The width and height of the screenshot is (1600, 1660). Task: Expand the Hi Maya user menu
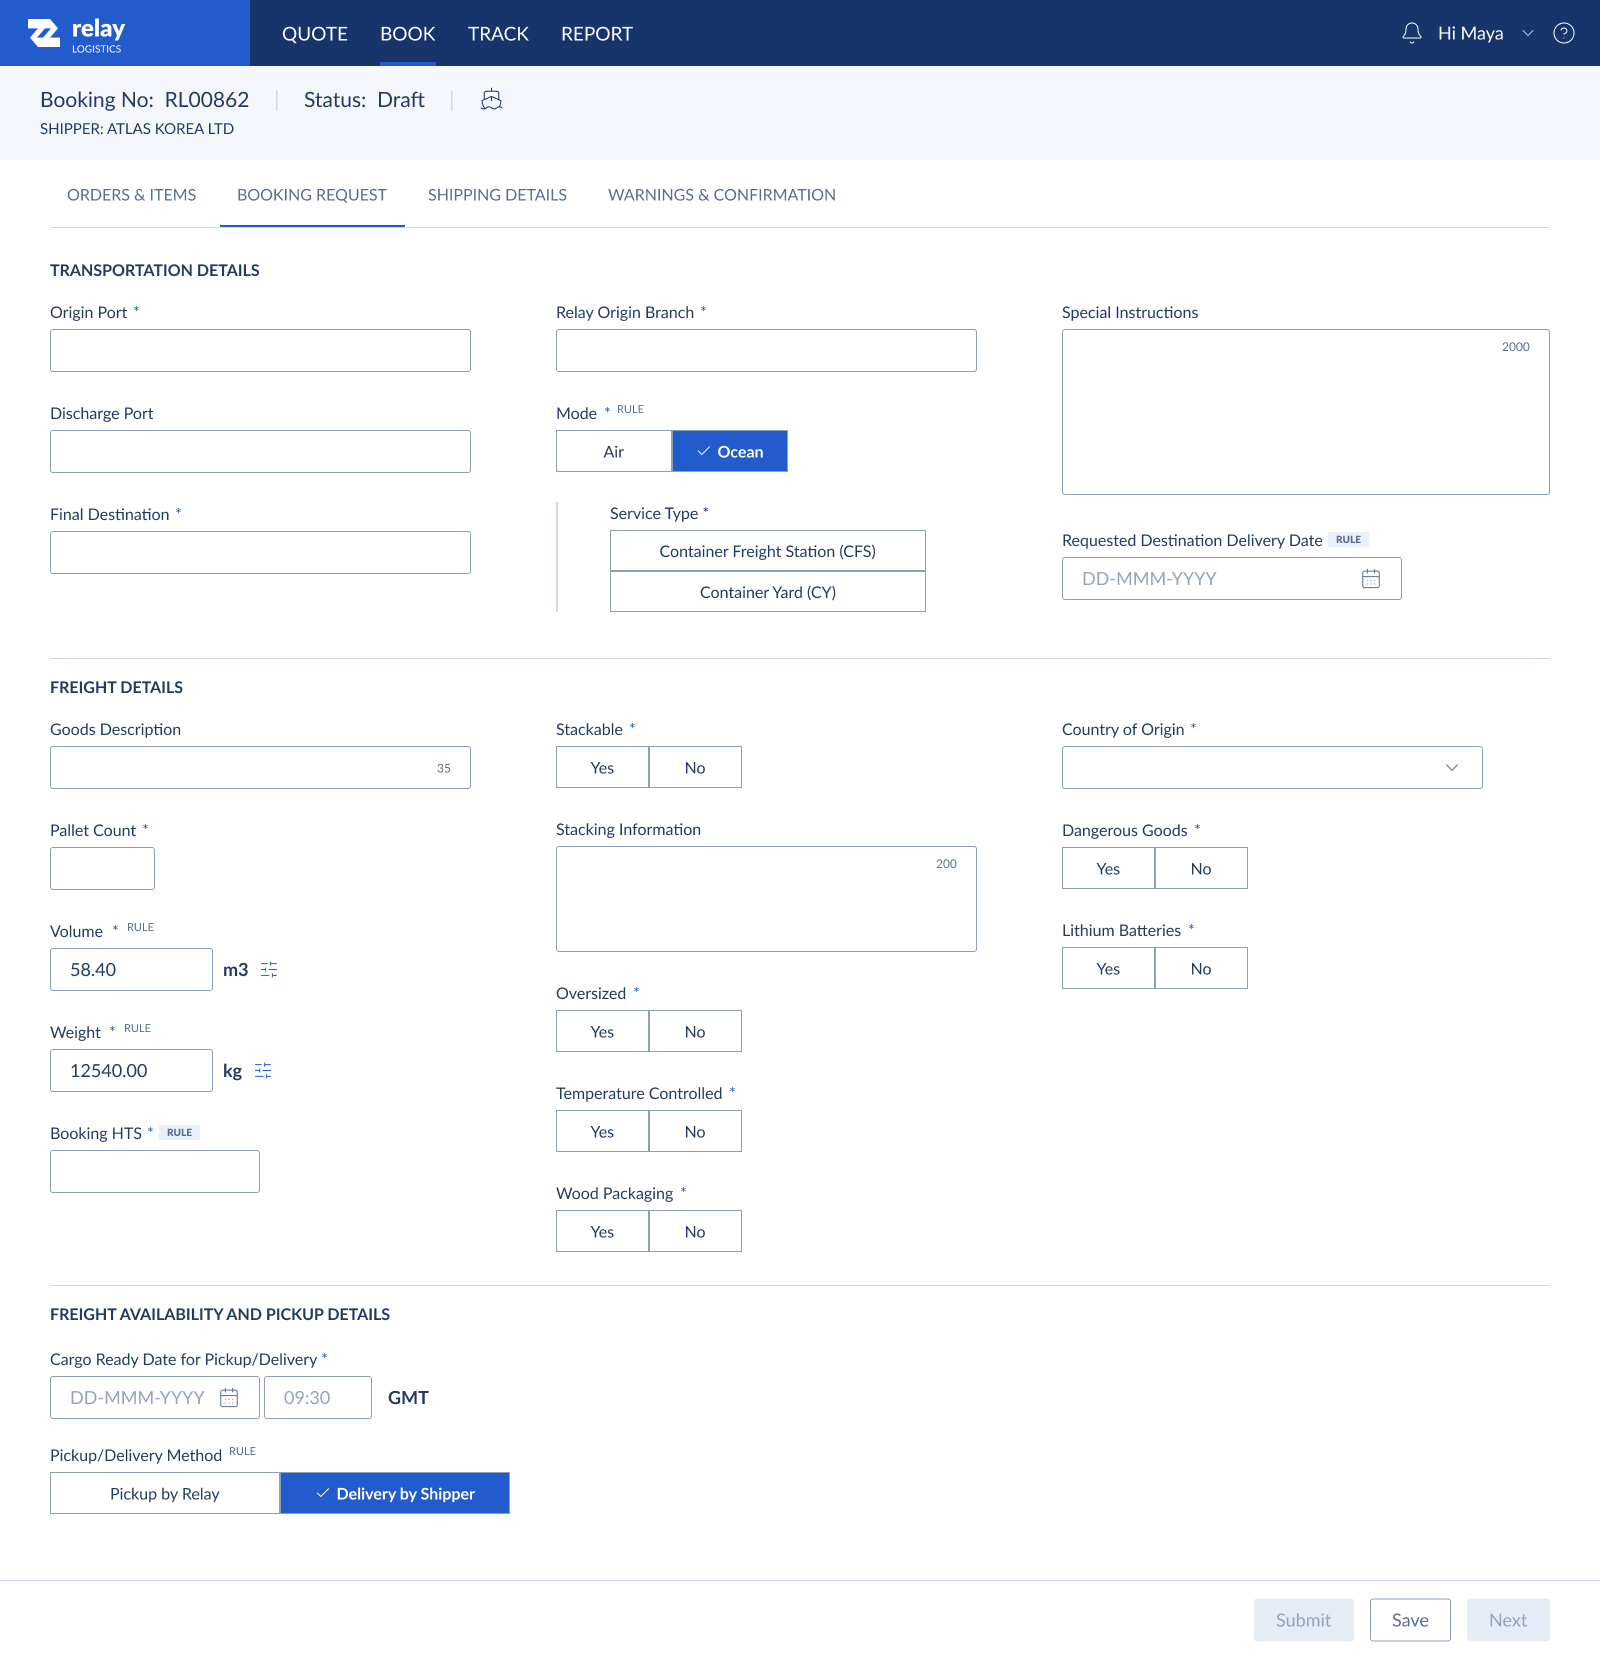tap(1485, 33)
